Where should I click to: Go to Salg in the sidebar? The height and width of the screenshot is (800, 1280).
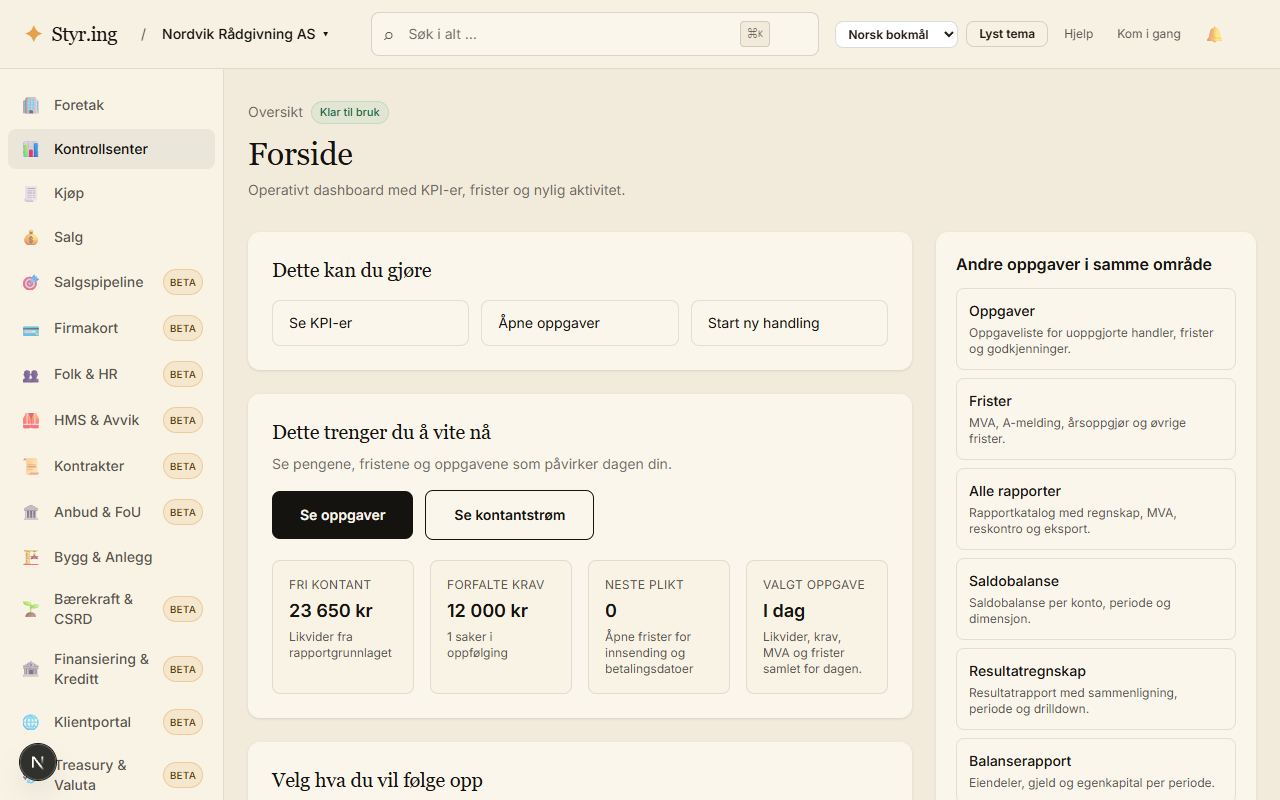(x=111, y=237)
